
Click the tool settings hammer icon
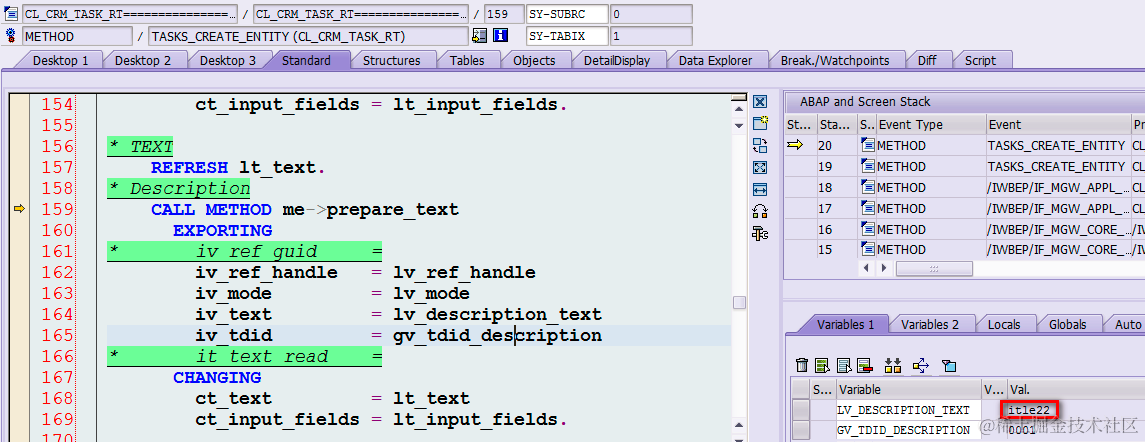pyautogui.click(x=760, y=234)
